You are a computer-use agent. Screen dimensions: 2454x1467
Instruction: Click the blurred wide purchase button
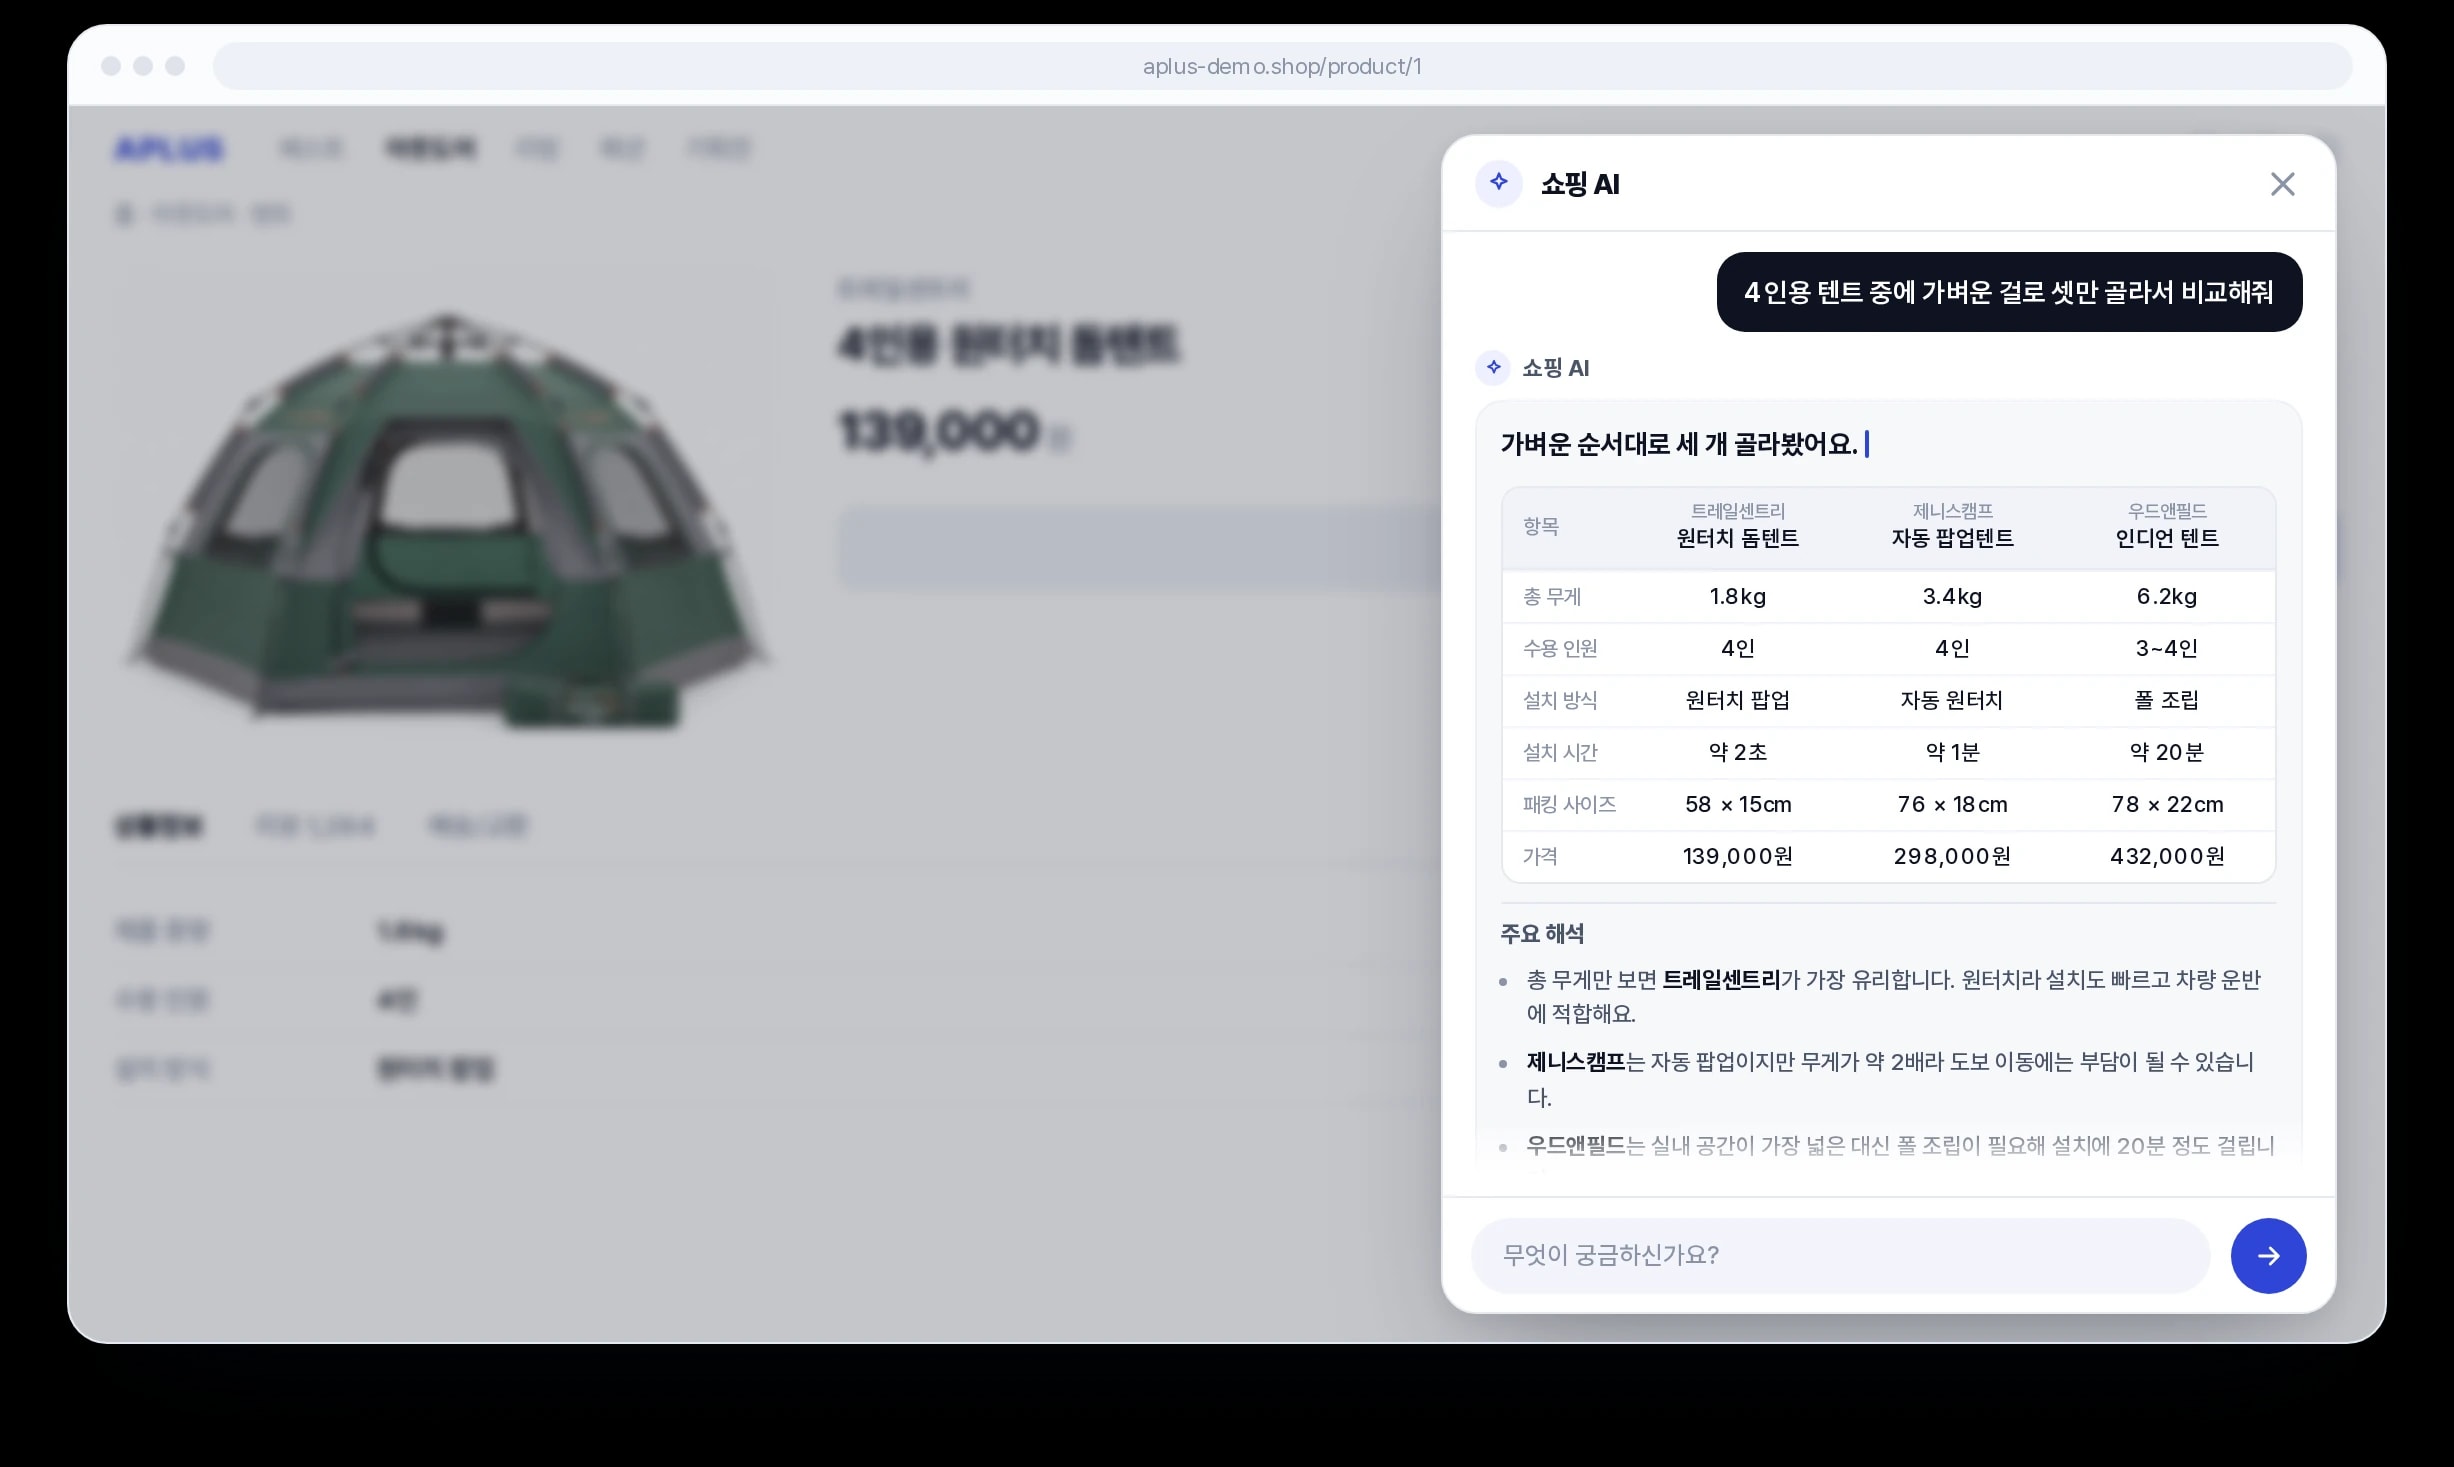tap(1139, 548)
